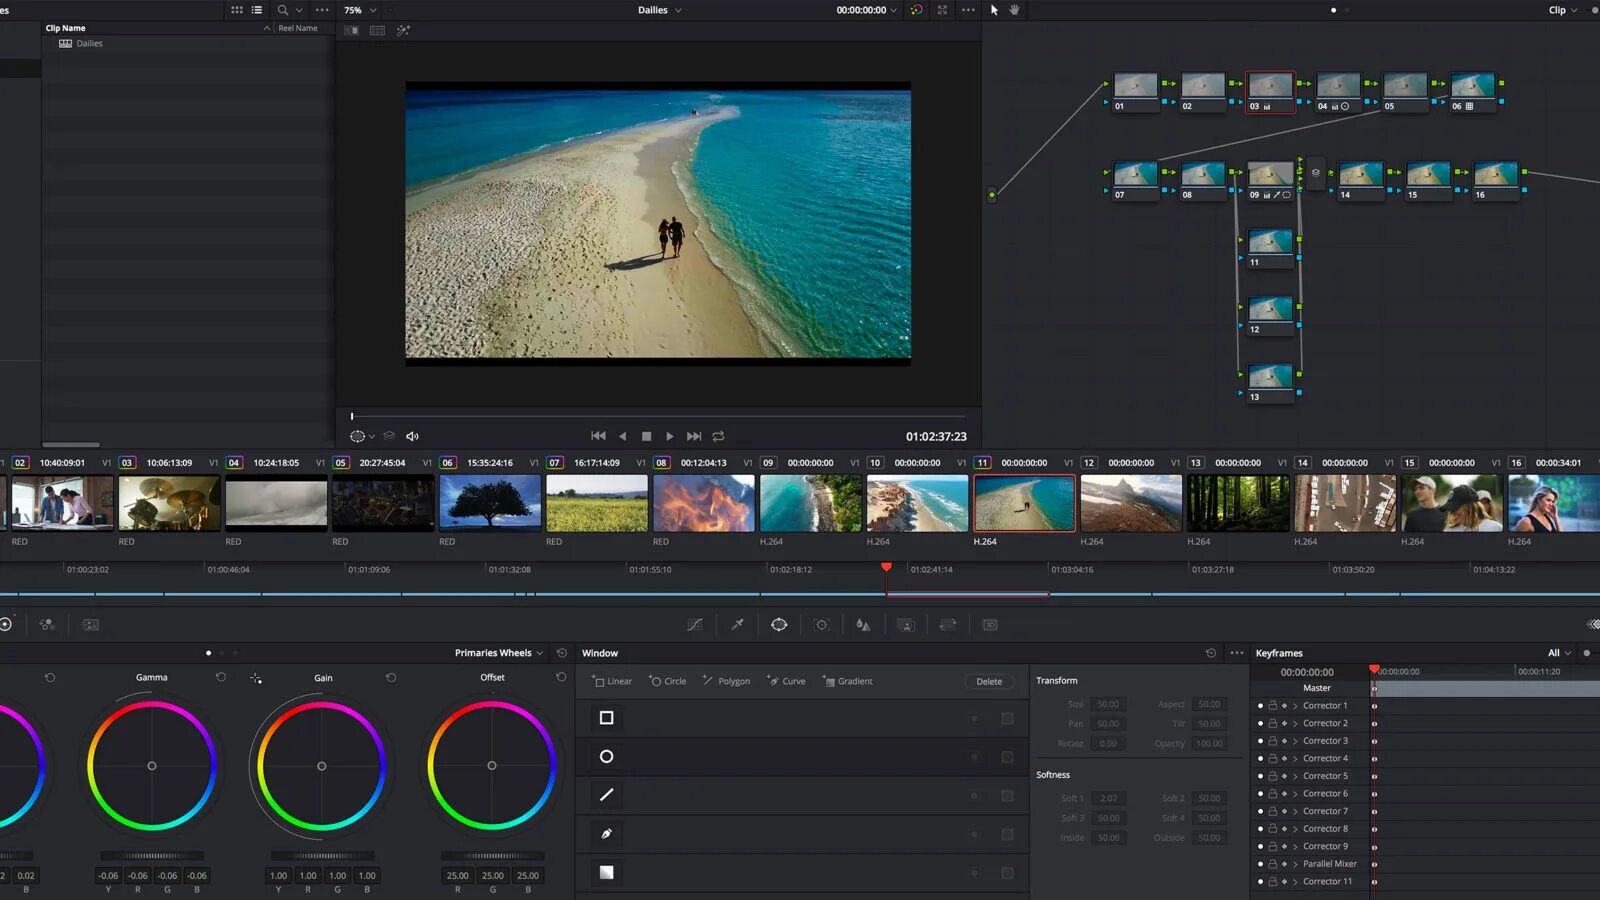Add a Gradient window

point(847,682)
